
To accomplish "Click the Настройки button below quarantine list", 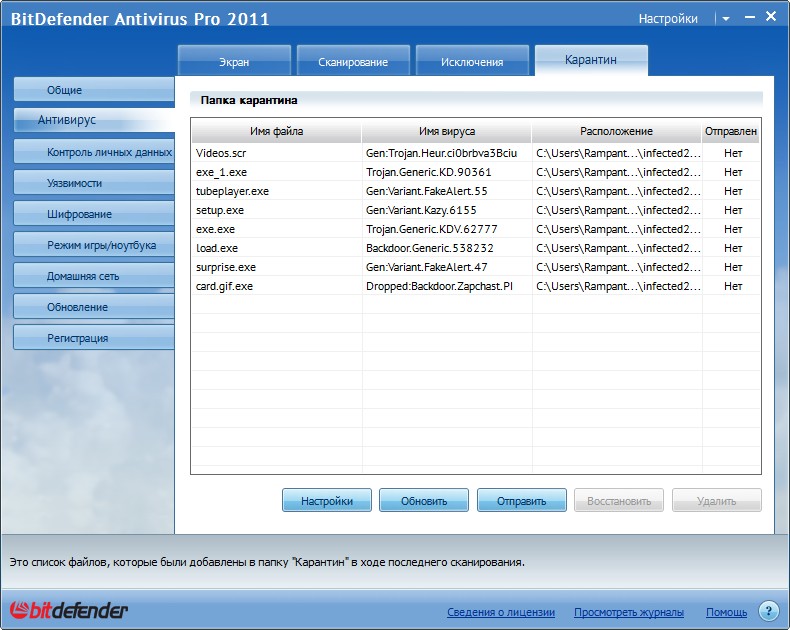I will pyautogui.click(x=327, y=500).
